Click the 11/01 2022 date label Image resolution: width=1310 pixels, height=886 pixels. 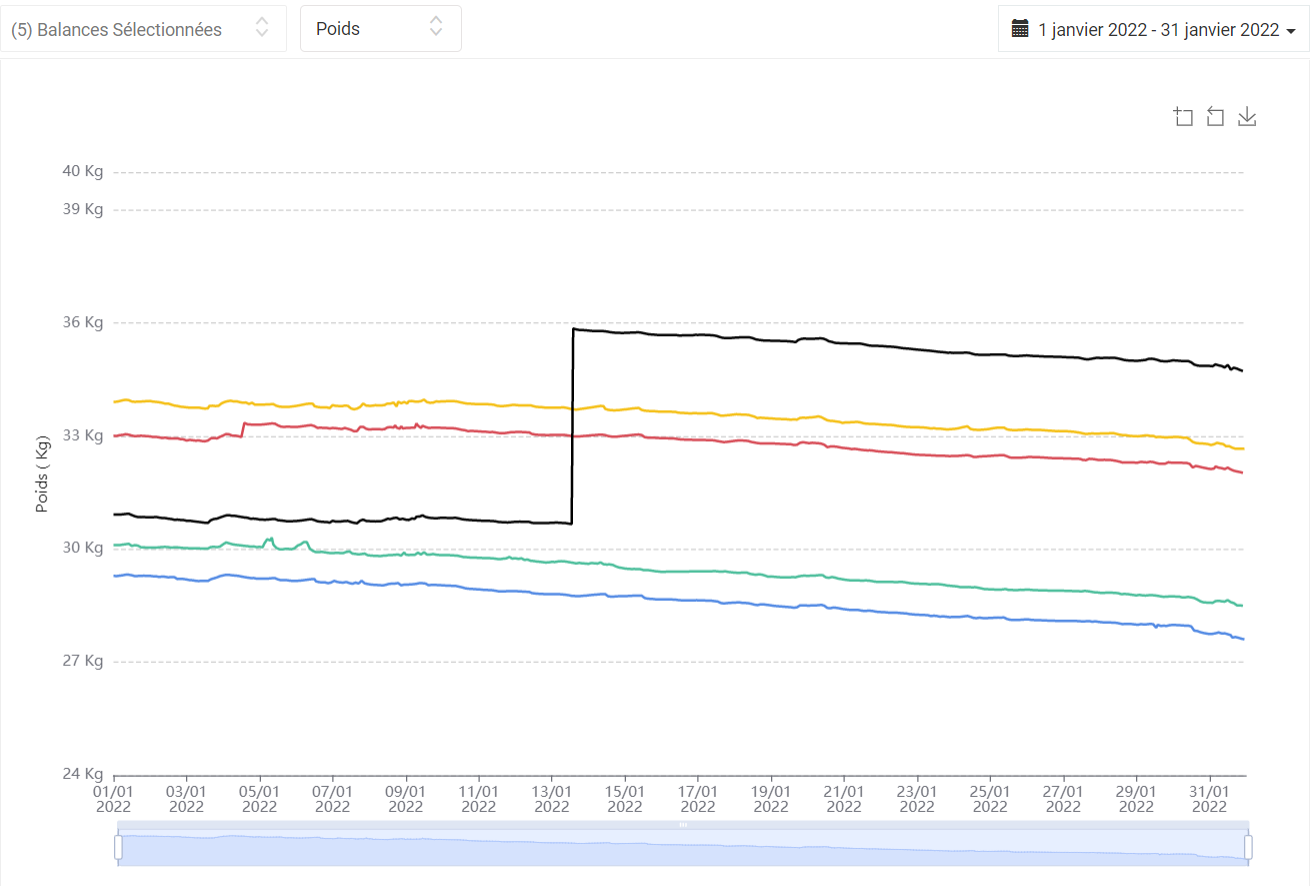(478, 798)
